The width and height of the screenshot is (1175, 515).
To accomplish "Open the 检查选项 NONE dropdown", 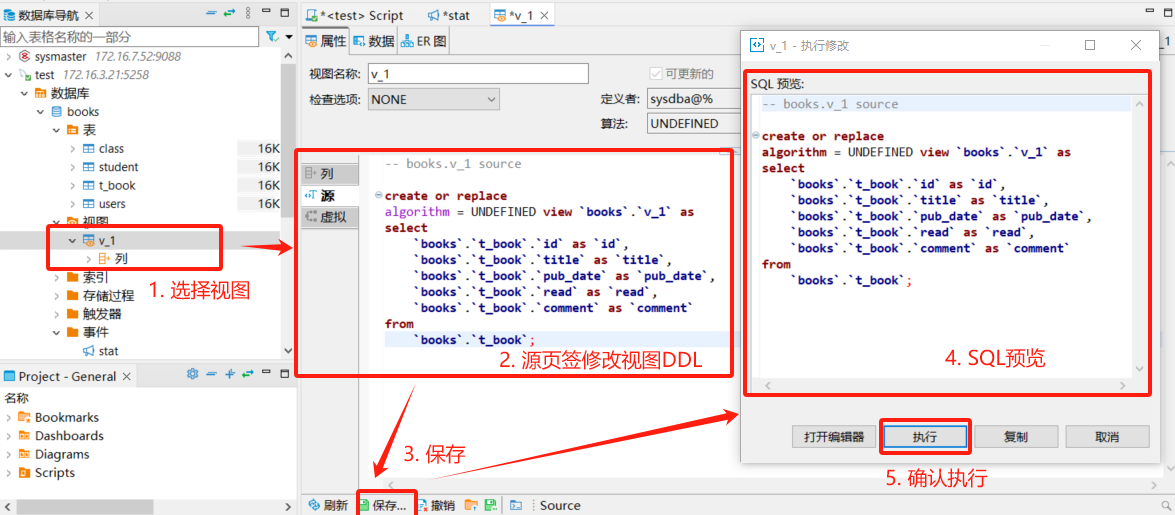I will coord(433,99).
